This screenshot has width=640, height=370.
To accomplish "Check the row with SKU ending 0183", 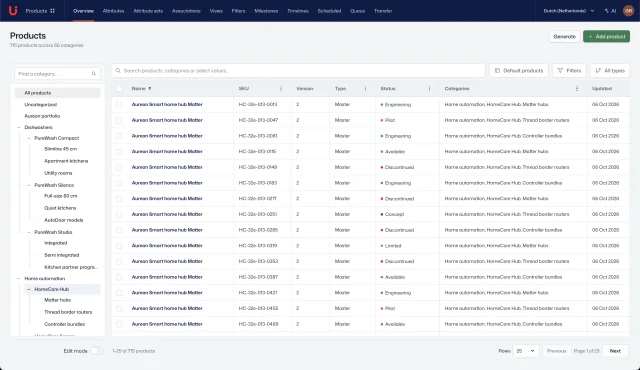I will 119,183.
